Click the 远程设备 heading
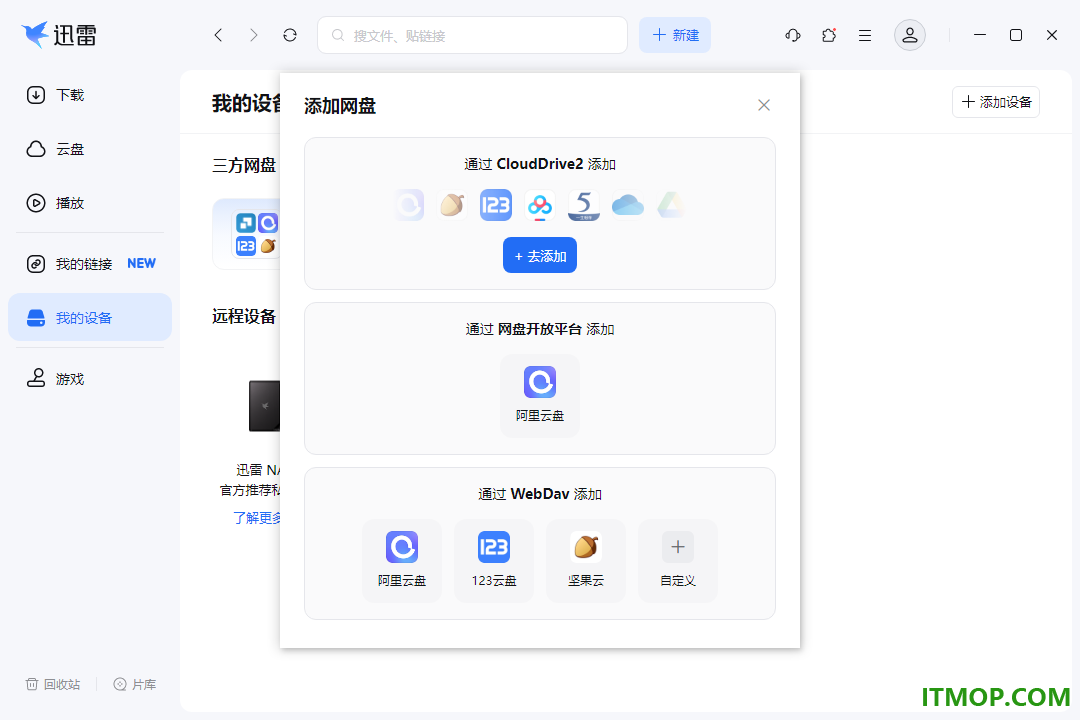 click(244, 316)
